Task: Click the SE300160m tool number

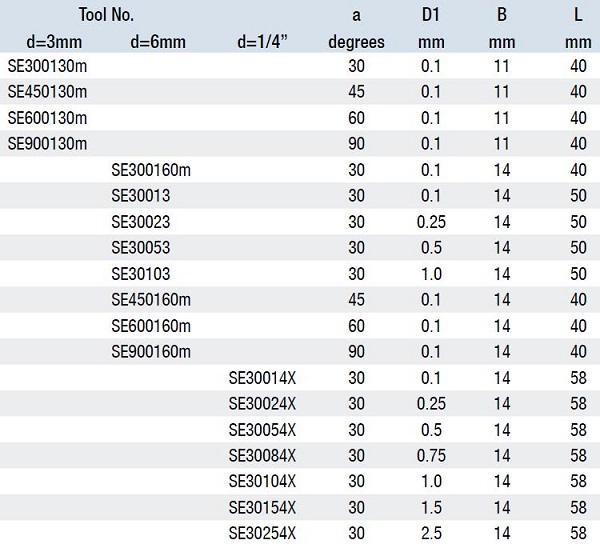Action: coord(152,169)
